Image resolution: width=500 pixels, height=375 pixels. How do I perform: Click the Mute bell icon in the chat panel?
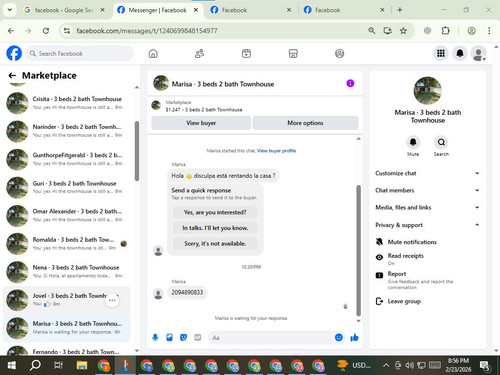pyautogui.click(x=413, y=142)
